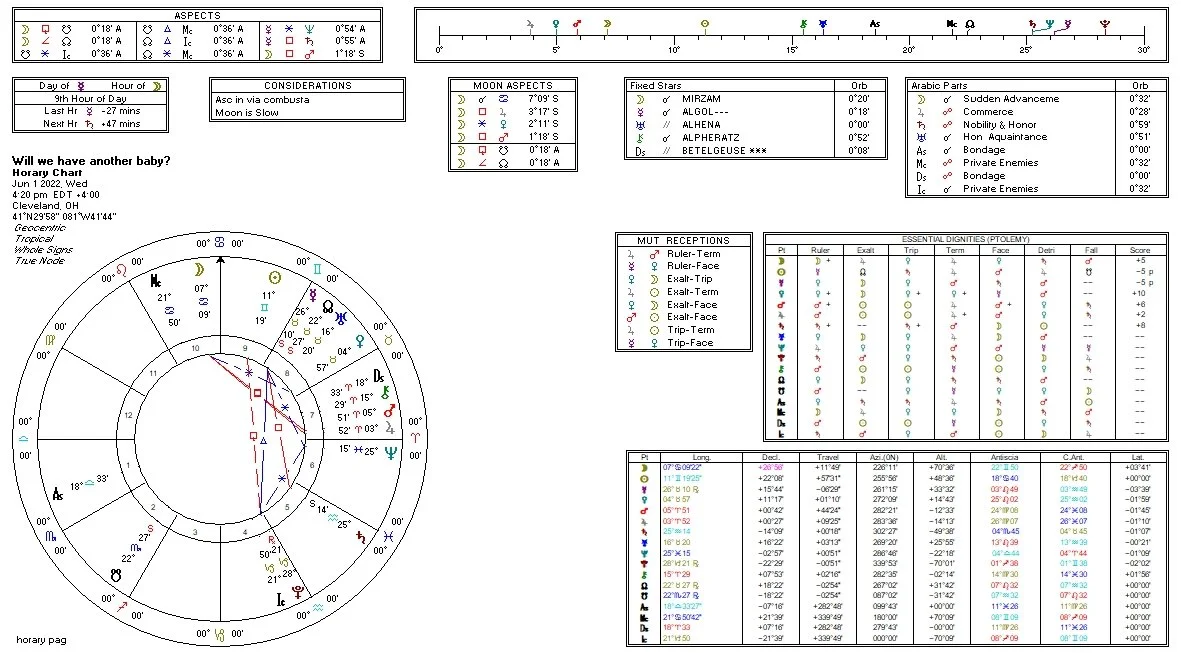Click the 'Cleveland, OH' location text
Image resolution: width=1181 pixels, height=653 pixels.
click(45, 206)
